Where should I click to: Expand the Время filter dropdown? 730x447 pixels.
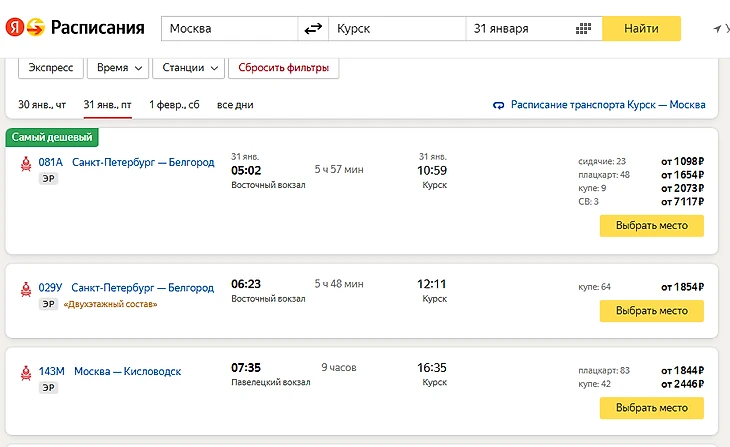coord(119,68)
